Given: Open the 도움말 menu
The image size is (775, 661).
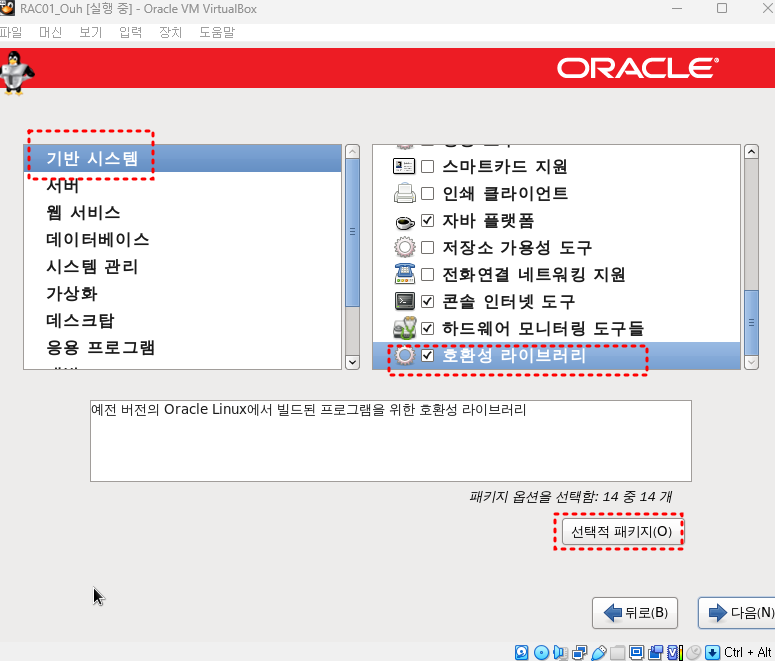Looking at the screenshot, I should (217, 33).
